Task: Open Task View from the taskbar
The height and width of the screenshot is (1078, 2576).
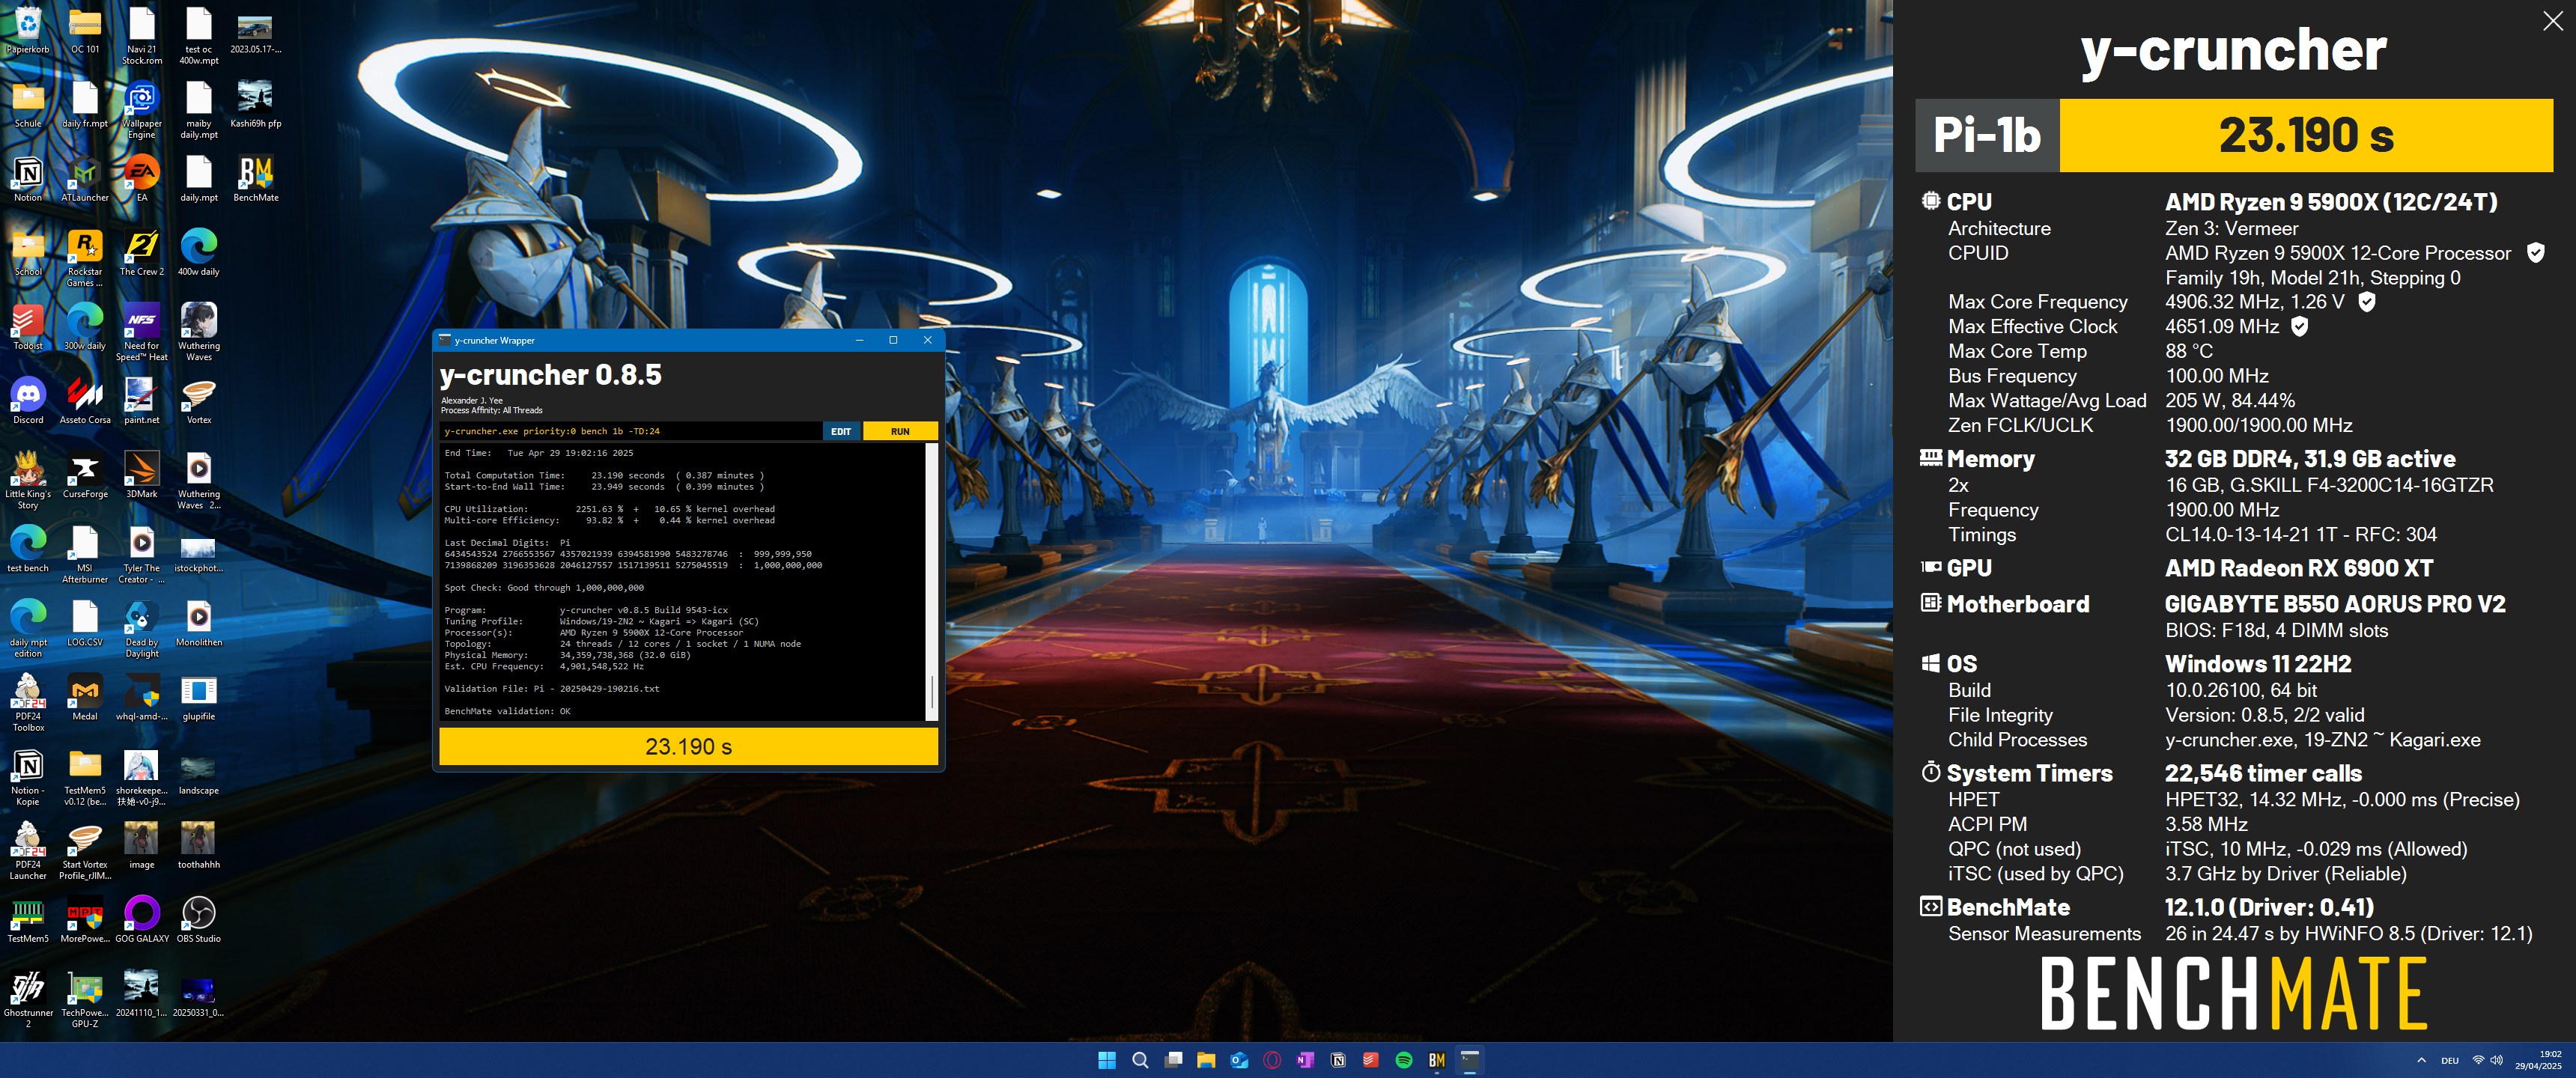Action: (1173, 1060)
